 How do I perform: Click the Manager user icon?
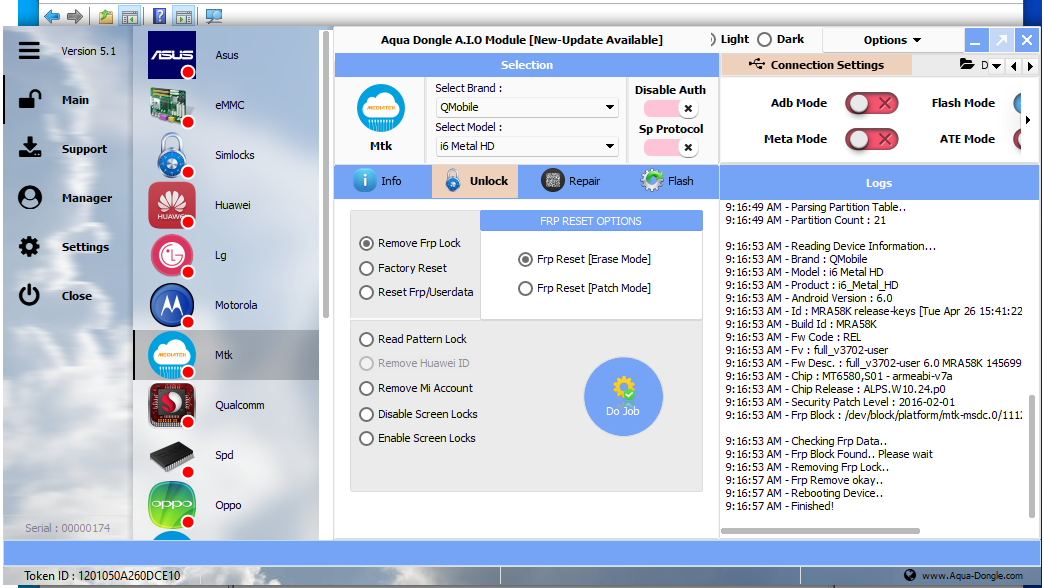(30, 198)
